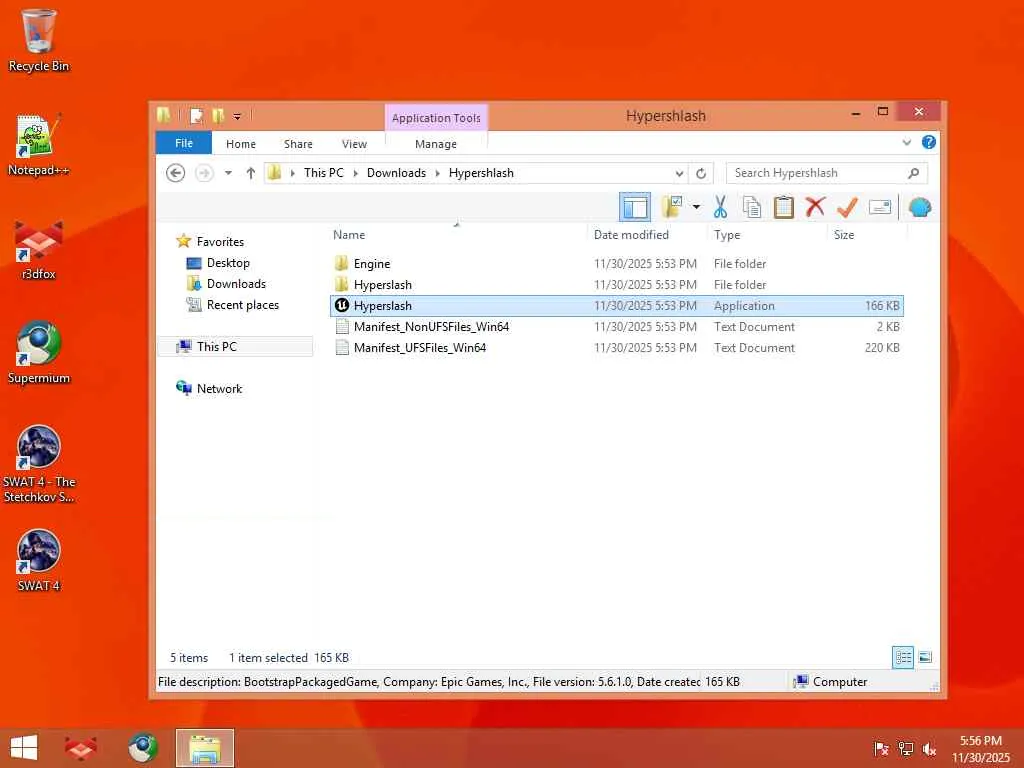The width and height of the screenshot is (1024, 768).
Task: Go back with the Back arrow button
Action: coord(175,173)
